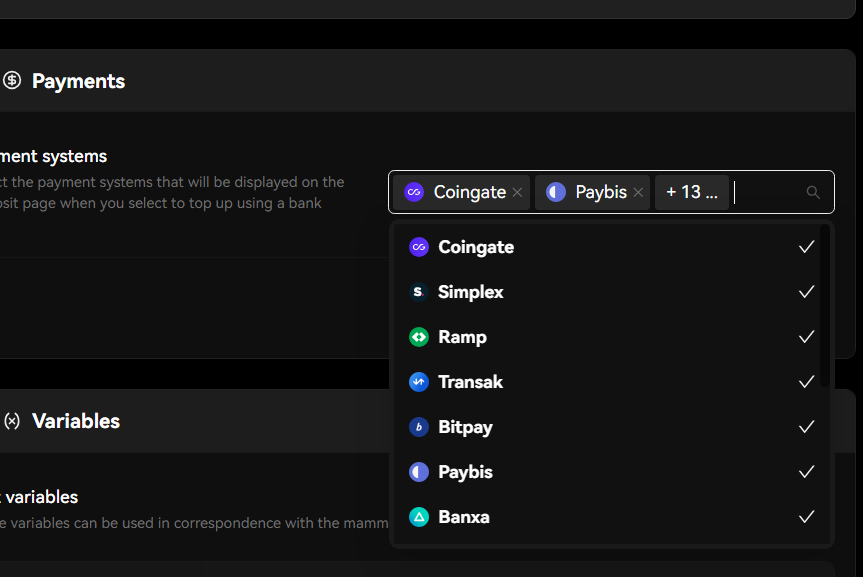Click the Variables section header

75,421
